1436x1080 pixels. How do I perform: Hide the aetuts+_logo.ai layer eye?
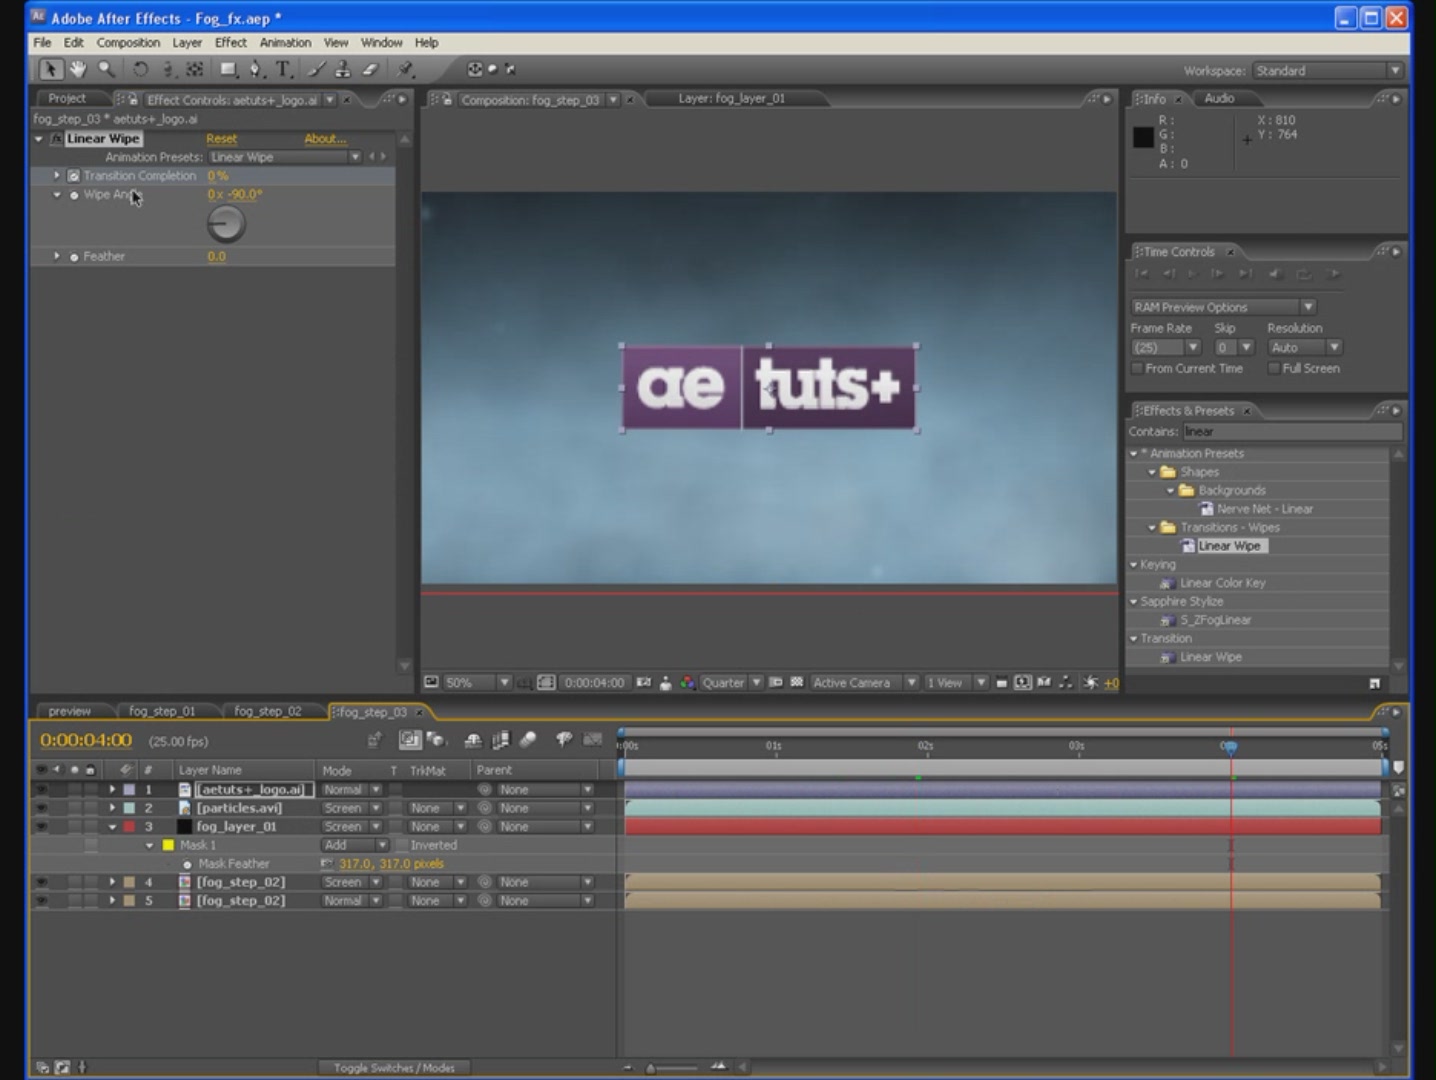[42, 790]
